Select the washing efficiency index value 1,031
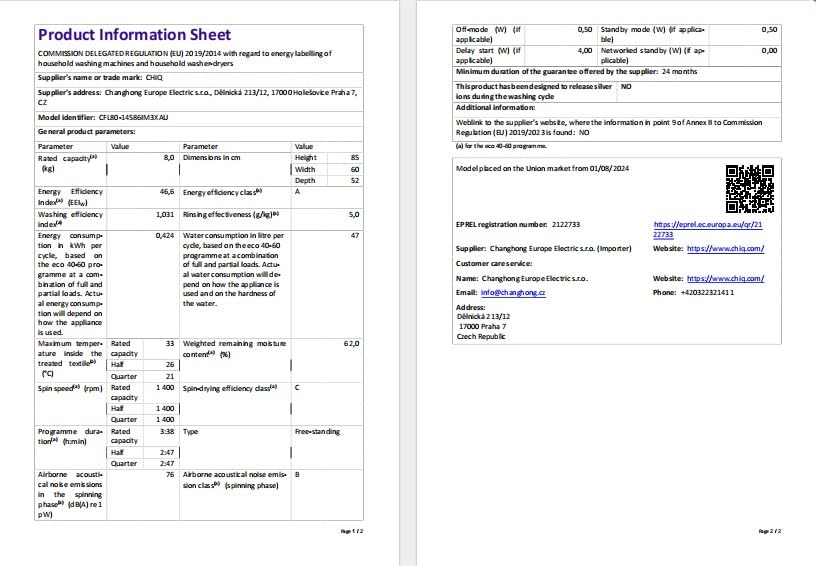 pos(165,214)
